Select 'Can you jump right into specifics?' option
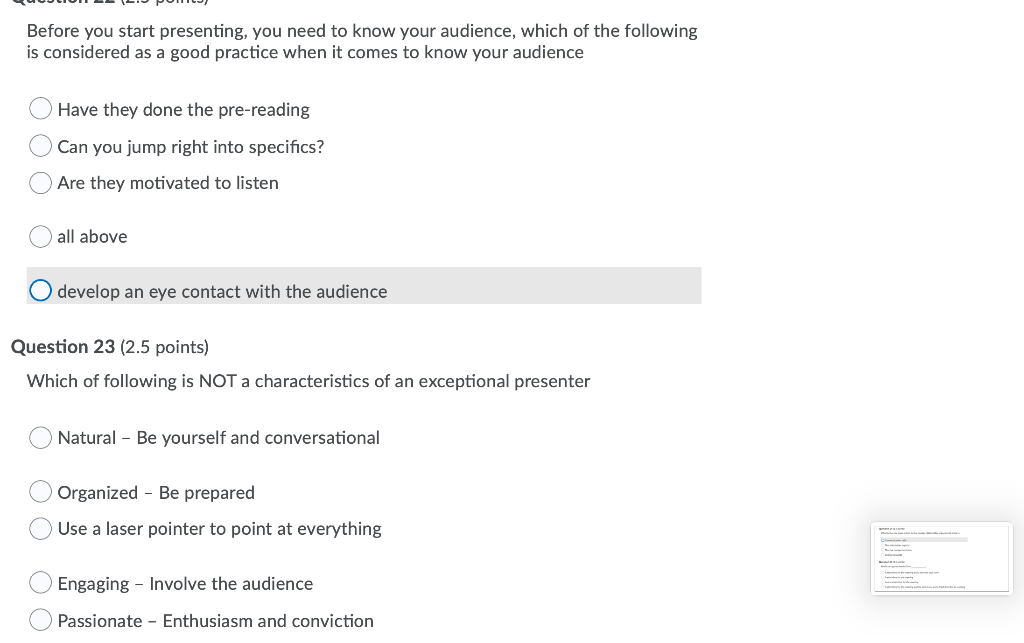This screenshot has width=1024, height=643. coord(40,145)
